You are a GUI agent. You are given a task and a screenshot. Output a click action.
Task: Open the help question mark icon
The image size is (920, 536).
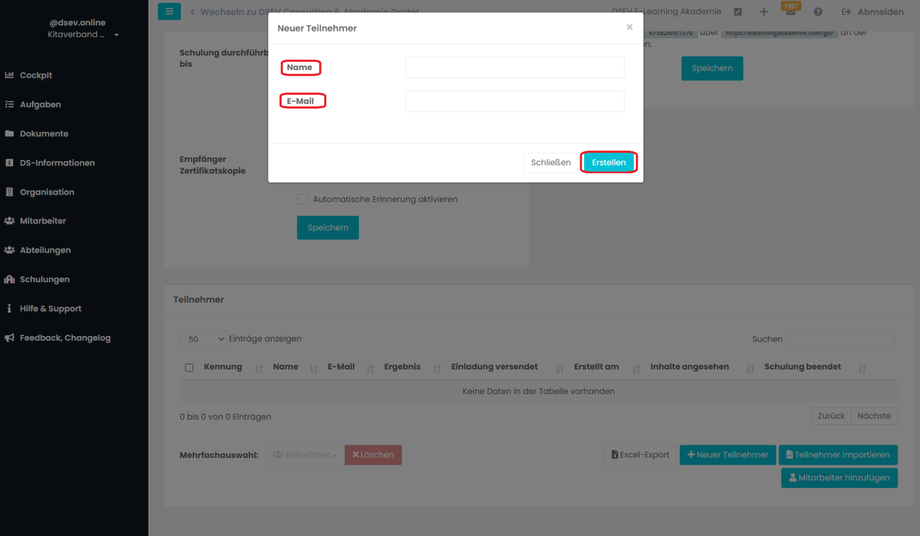[818, 12]
